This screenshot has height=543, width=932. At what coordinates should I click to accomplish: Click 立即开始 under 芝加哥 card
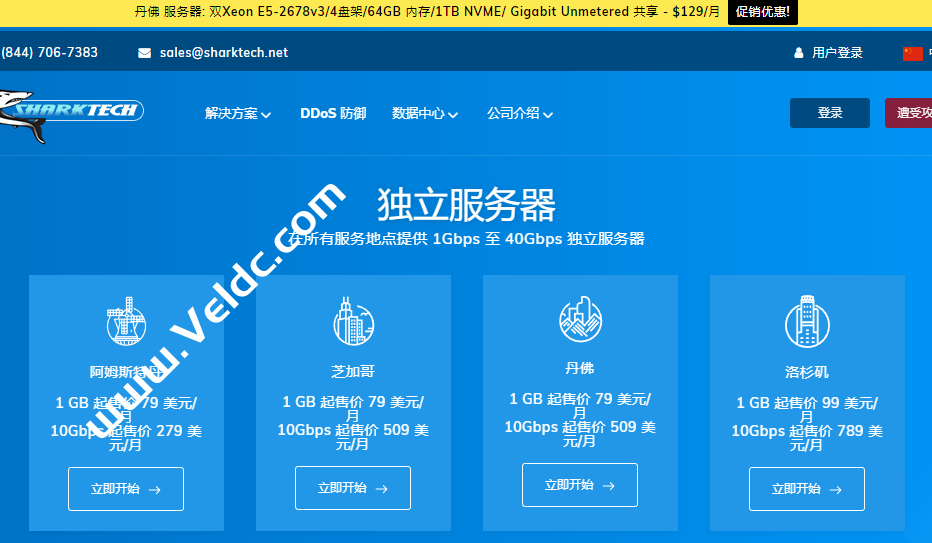[353, 488]
